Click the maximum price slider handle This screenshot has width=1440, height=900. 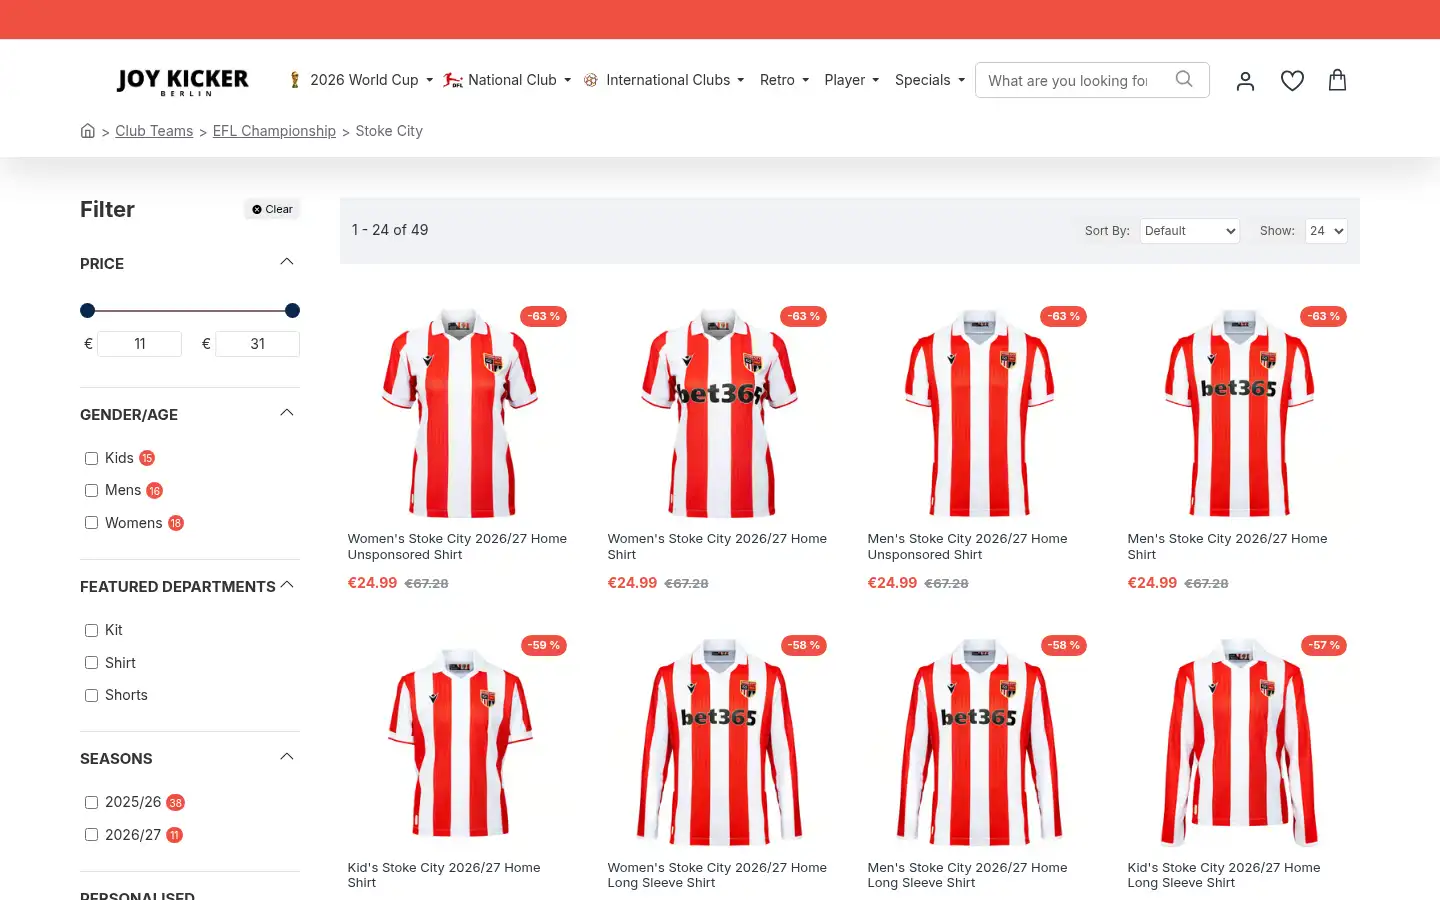tap(292, 311)
